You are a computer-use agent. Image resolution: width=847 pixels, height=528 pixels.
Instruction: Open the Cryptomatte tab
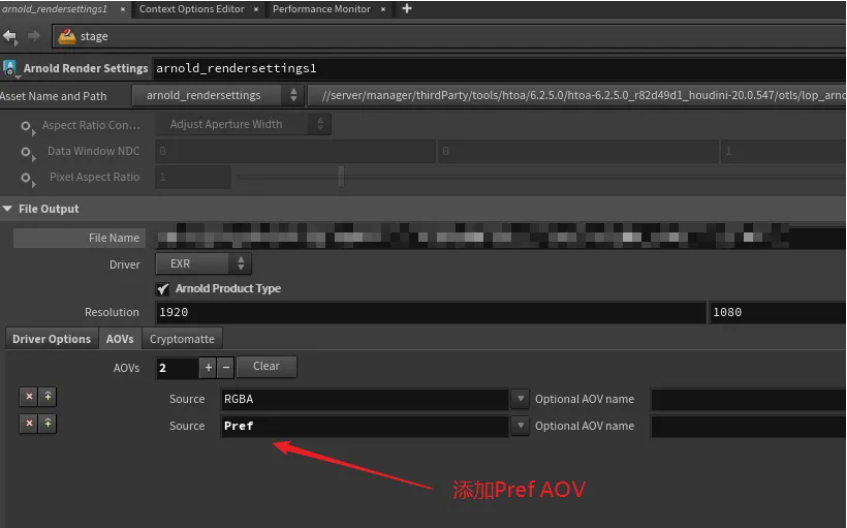click(182, 339)
